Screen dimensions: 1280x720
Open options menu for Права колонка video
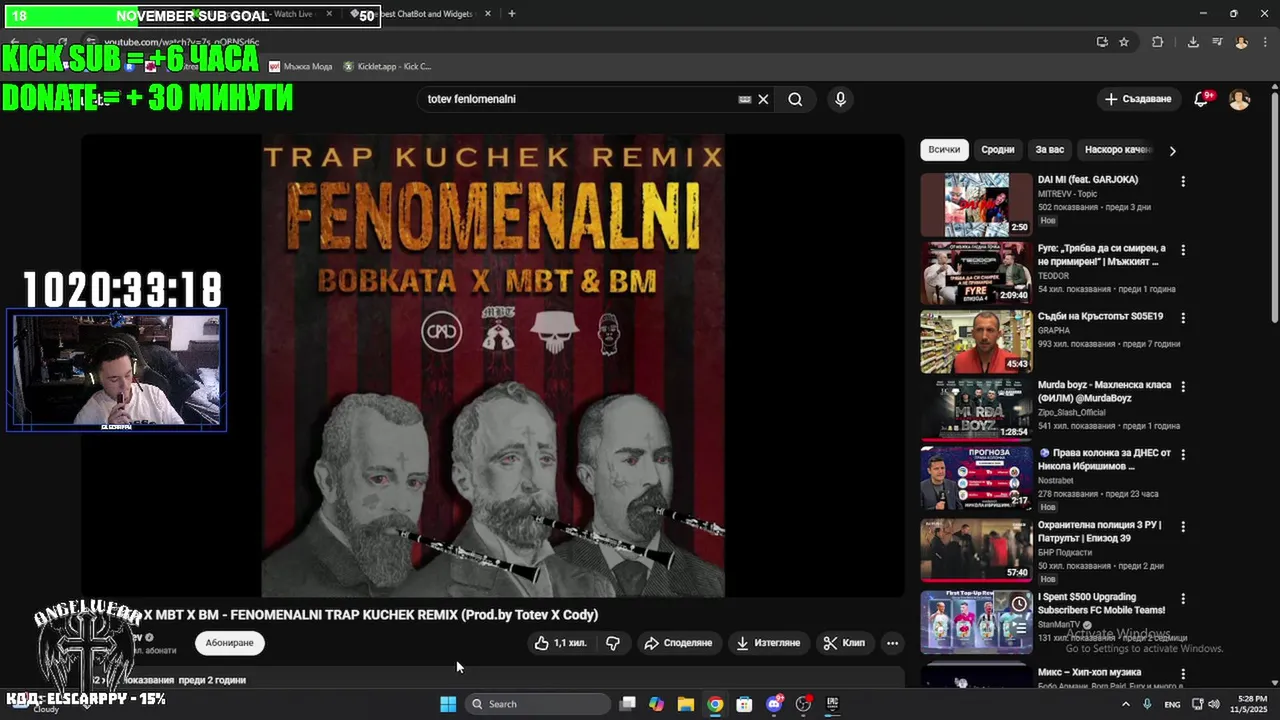point(1183,454)
